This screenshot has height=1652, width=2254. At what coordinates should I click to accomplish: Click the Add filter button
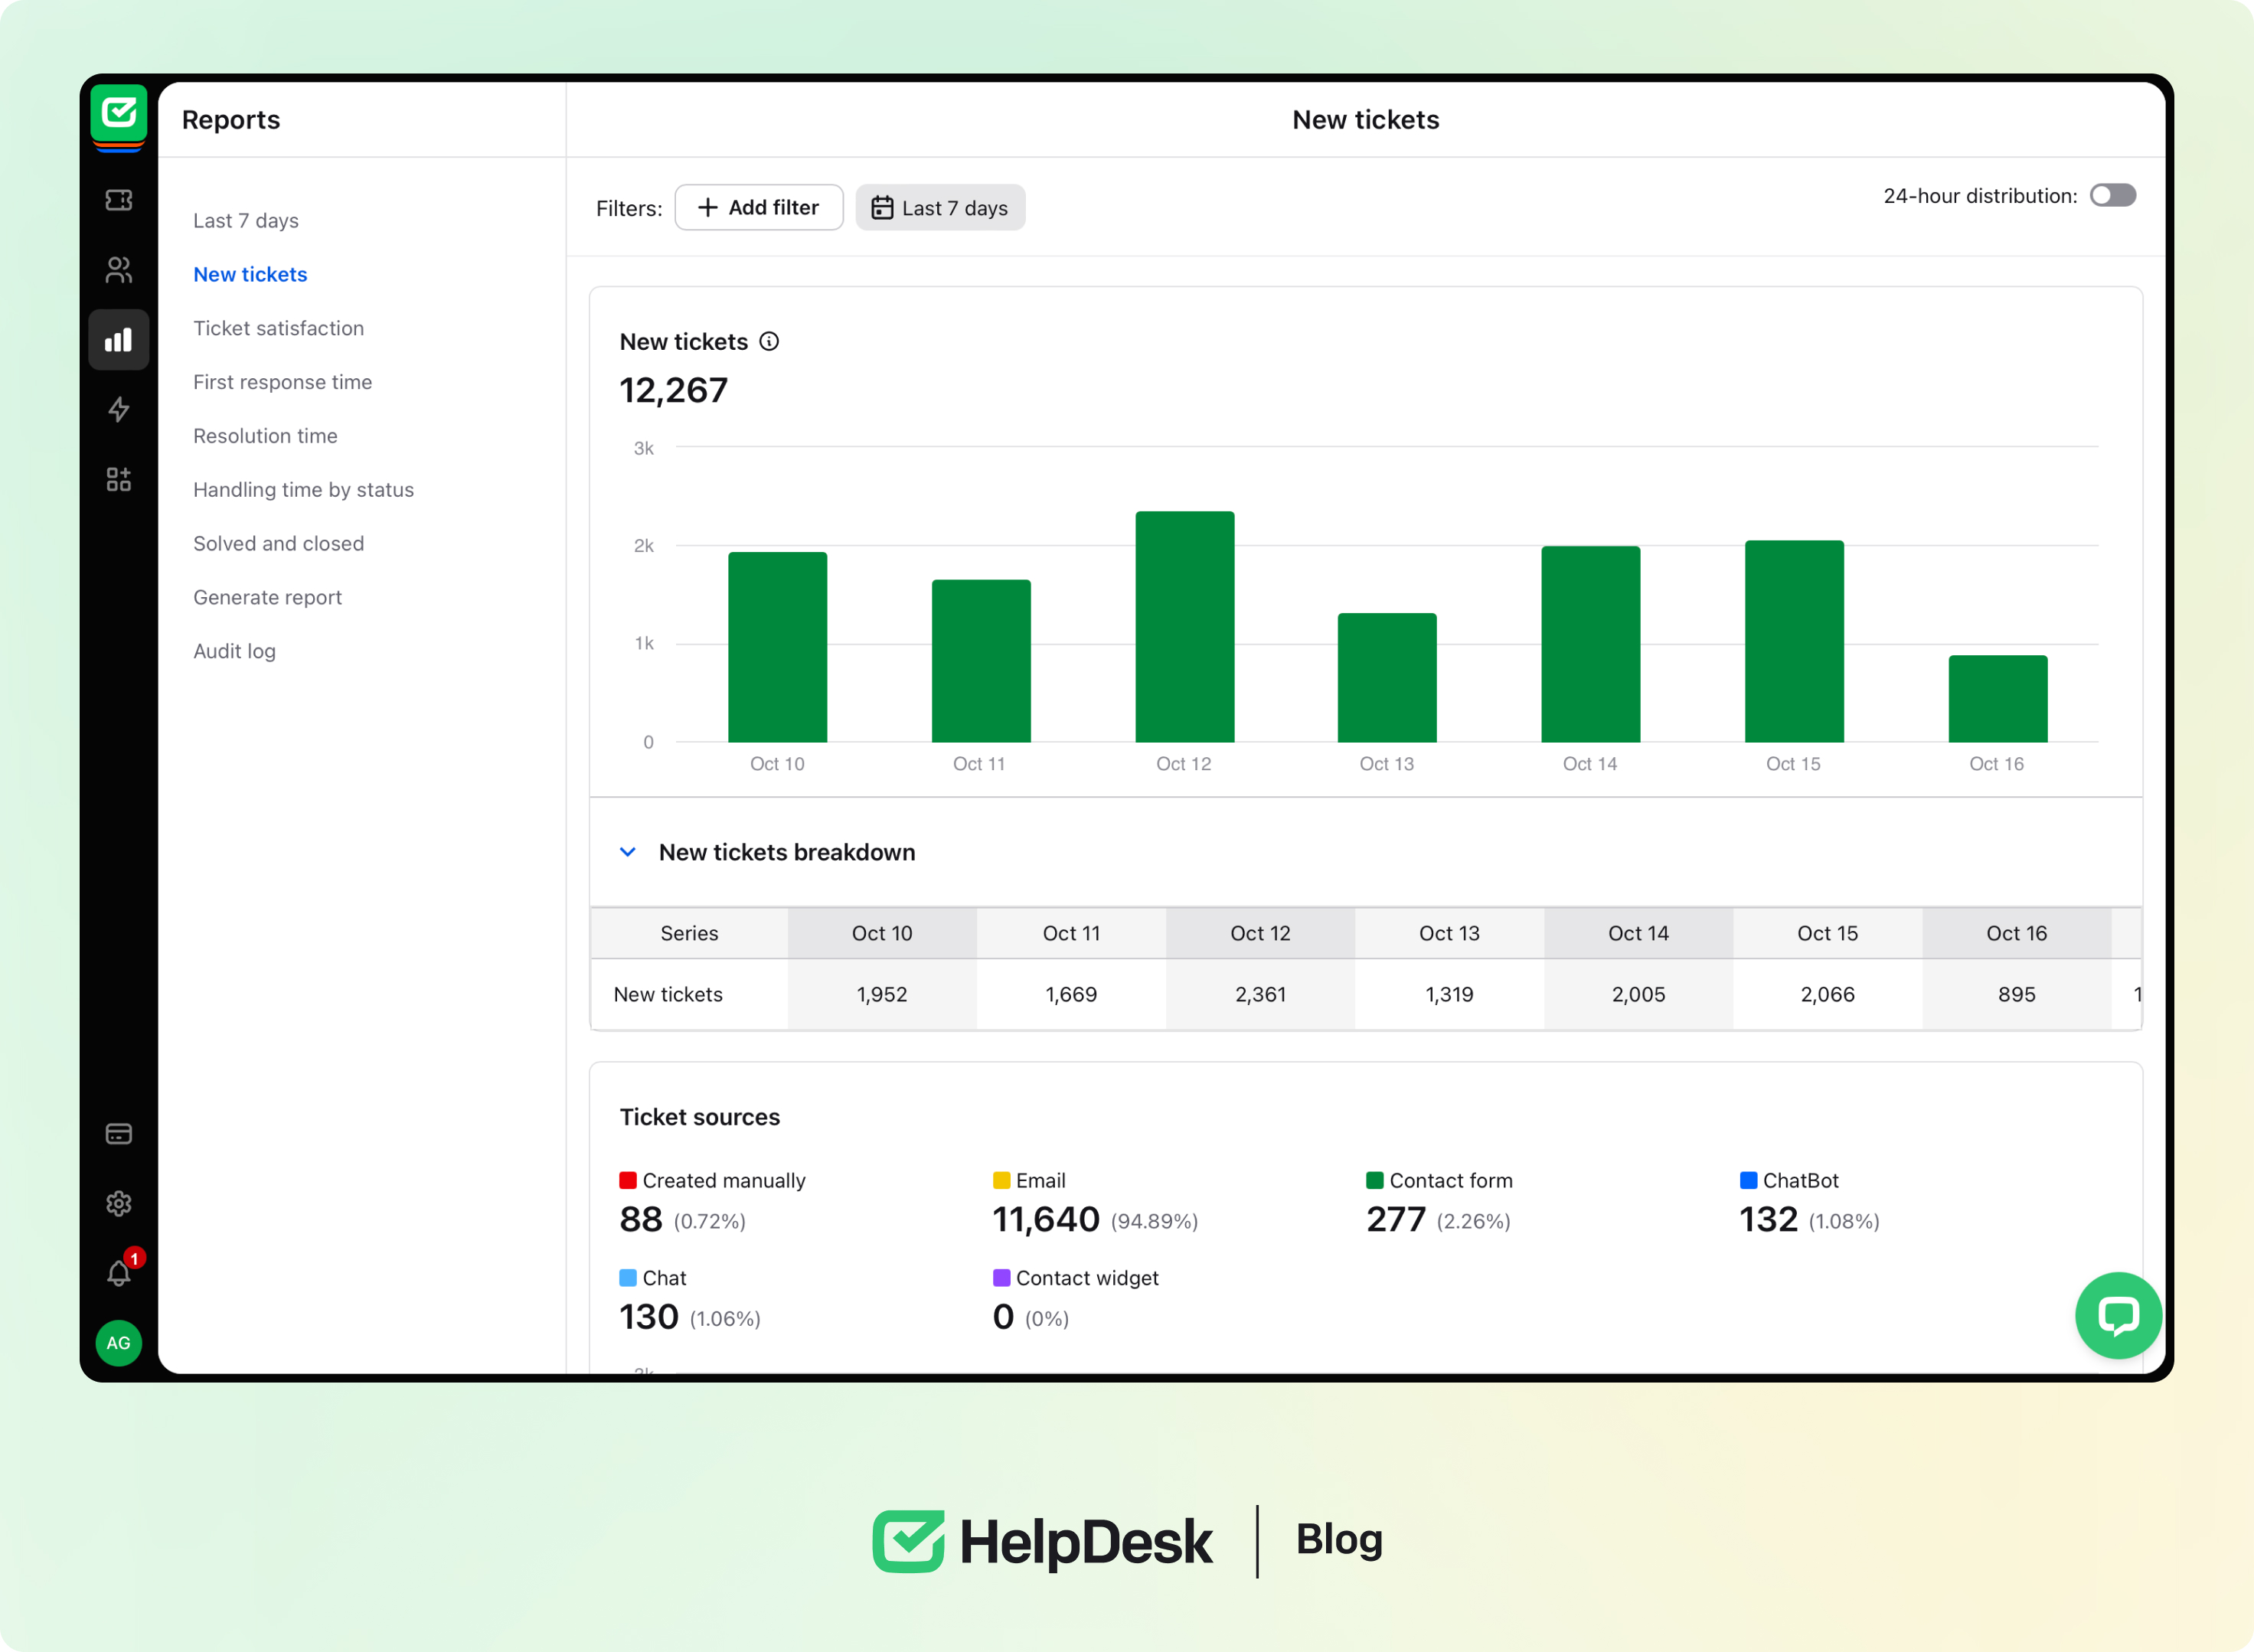[x=758, y=208]
